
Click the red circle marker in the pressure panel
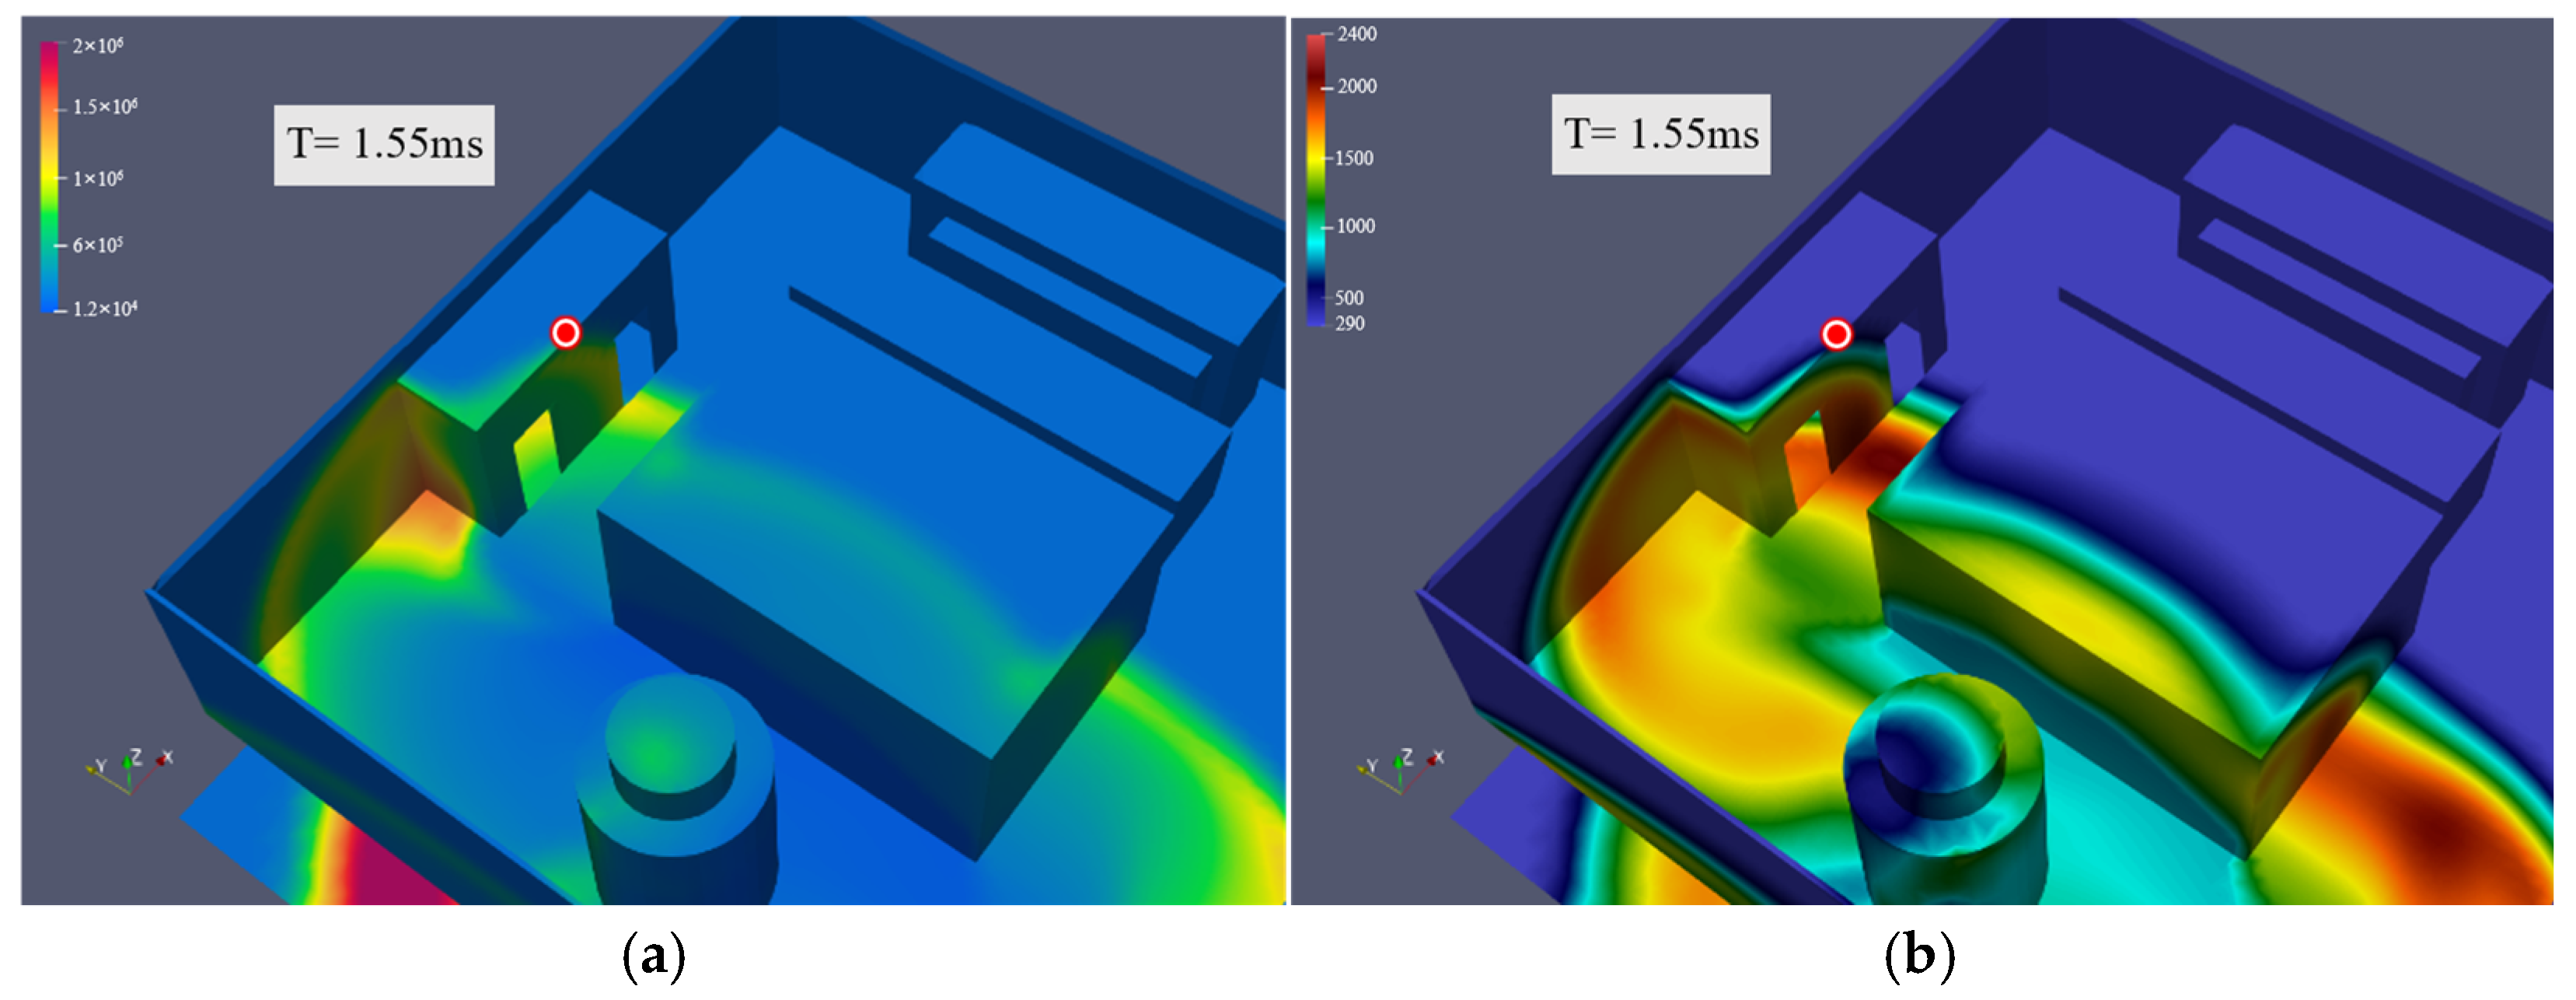point(566,333)
